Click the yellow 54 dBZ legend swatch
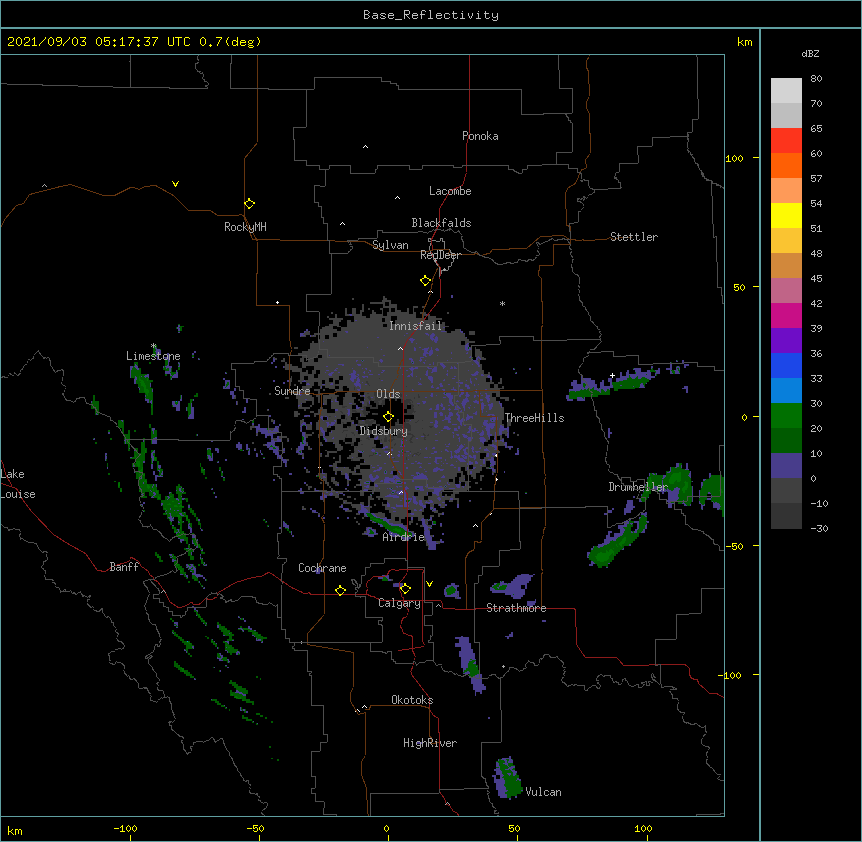The width and height of the screenshot is (862, 842). [x=786, y=215]
